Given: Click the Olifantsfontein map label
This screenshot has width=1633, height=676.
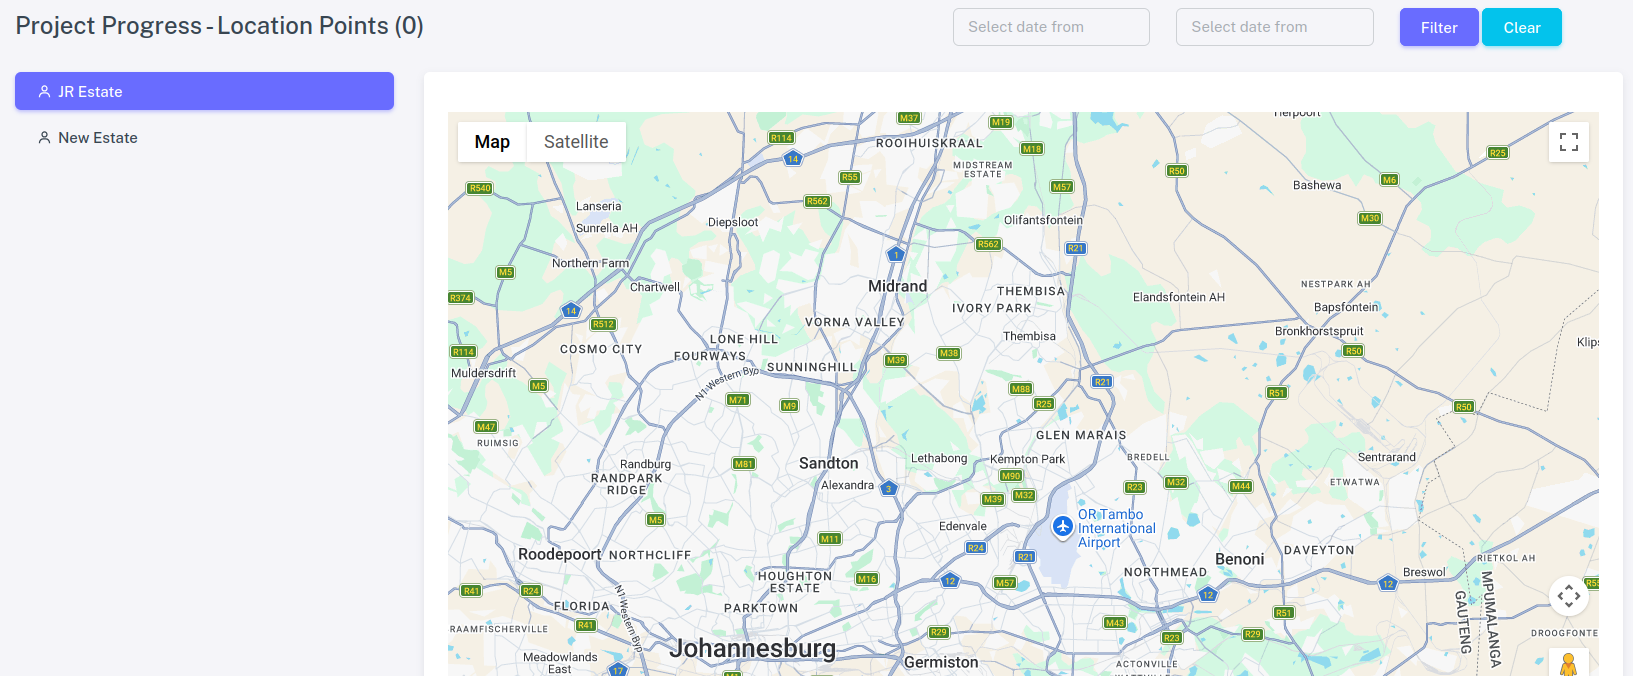Looking at the screenshot, I should click(x=1043, y=220).
